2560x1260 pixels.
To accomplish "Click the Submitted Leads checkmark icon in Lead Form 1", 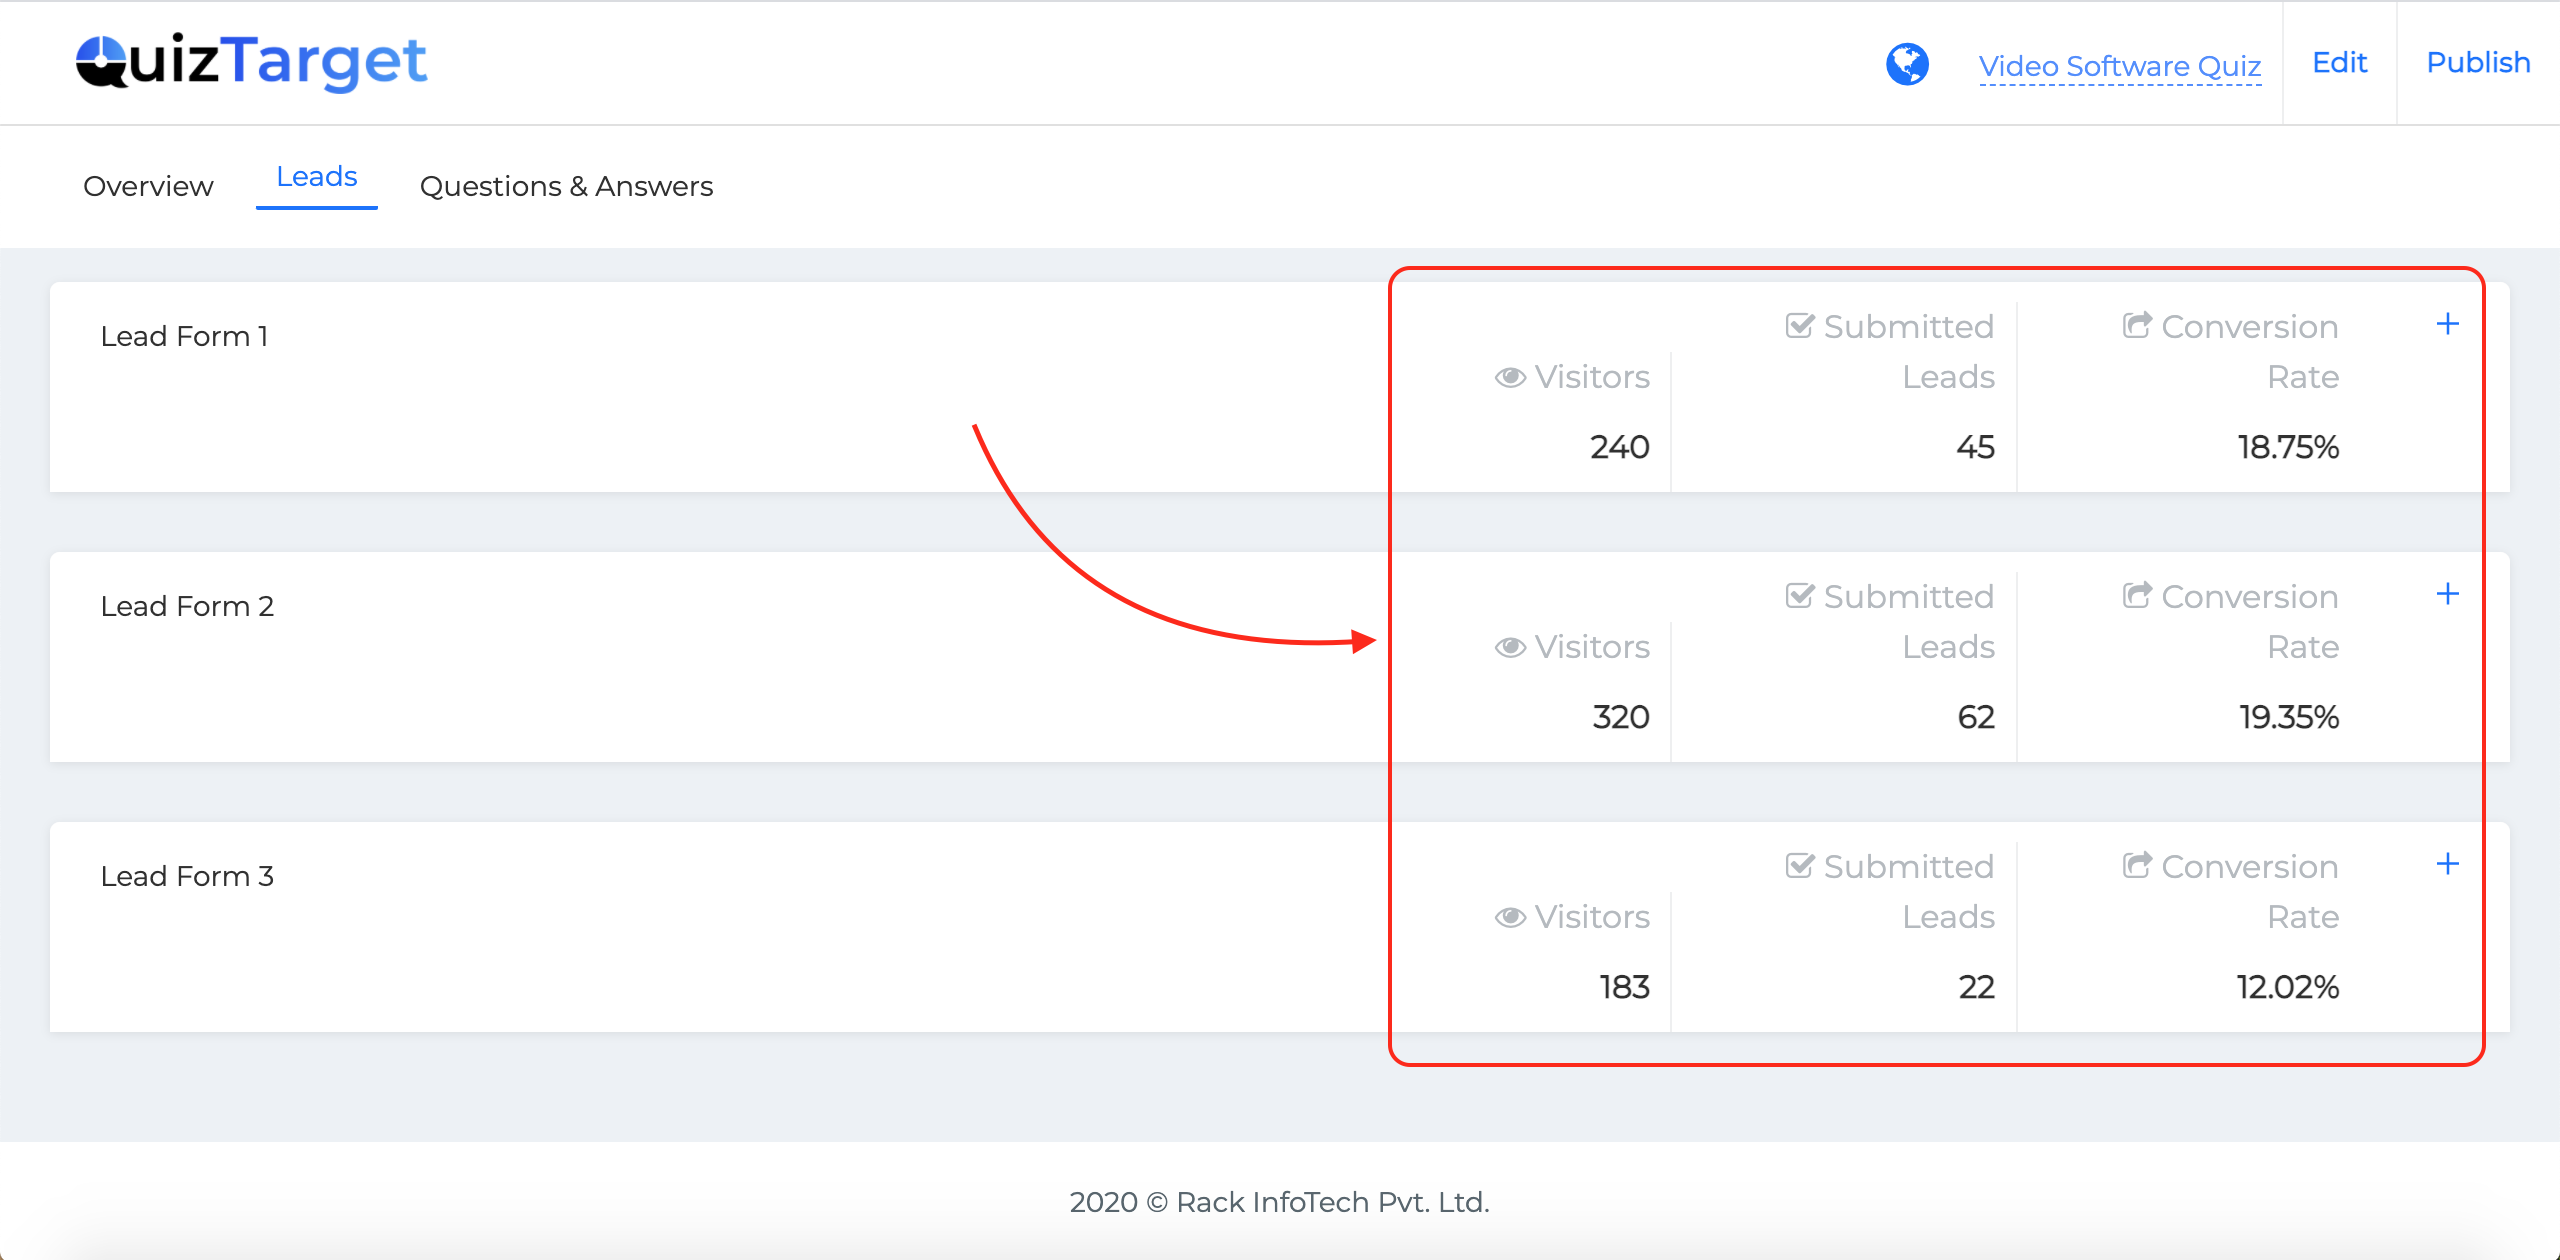I will [x=1800, y=326].
